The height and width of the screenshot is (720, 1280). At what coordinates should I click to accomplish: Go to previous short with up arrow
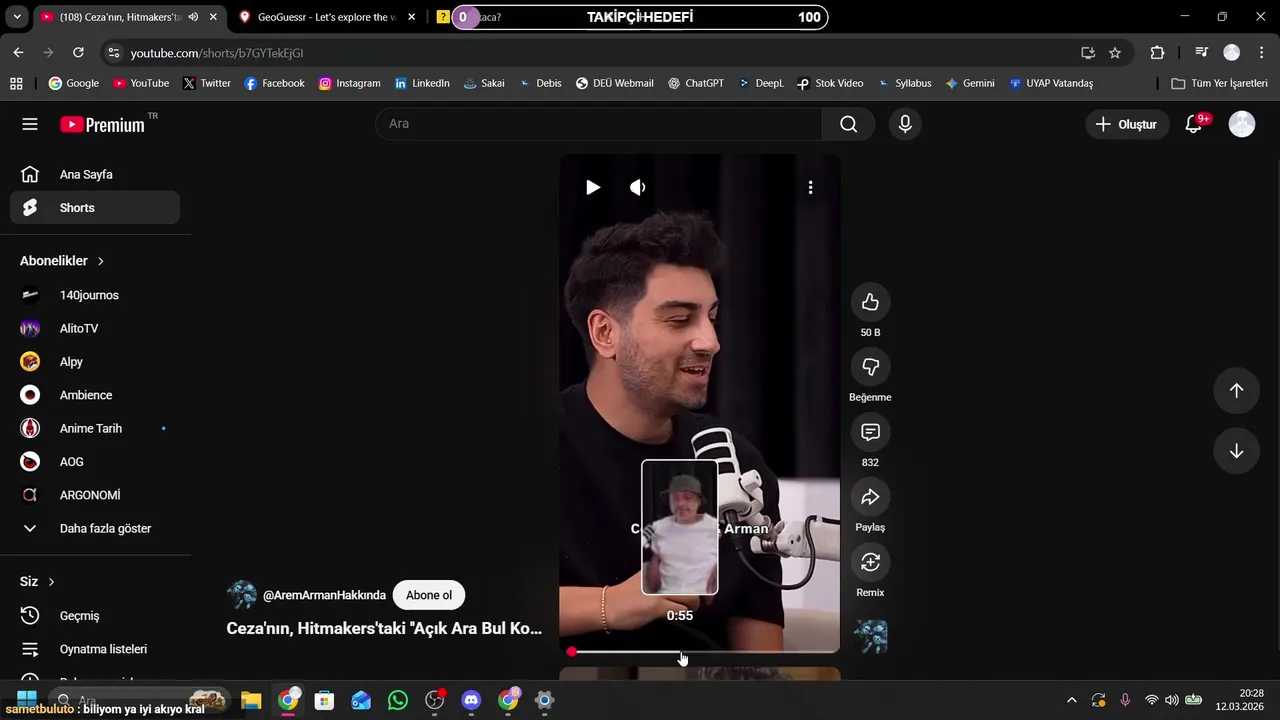(1236, 391)
